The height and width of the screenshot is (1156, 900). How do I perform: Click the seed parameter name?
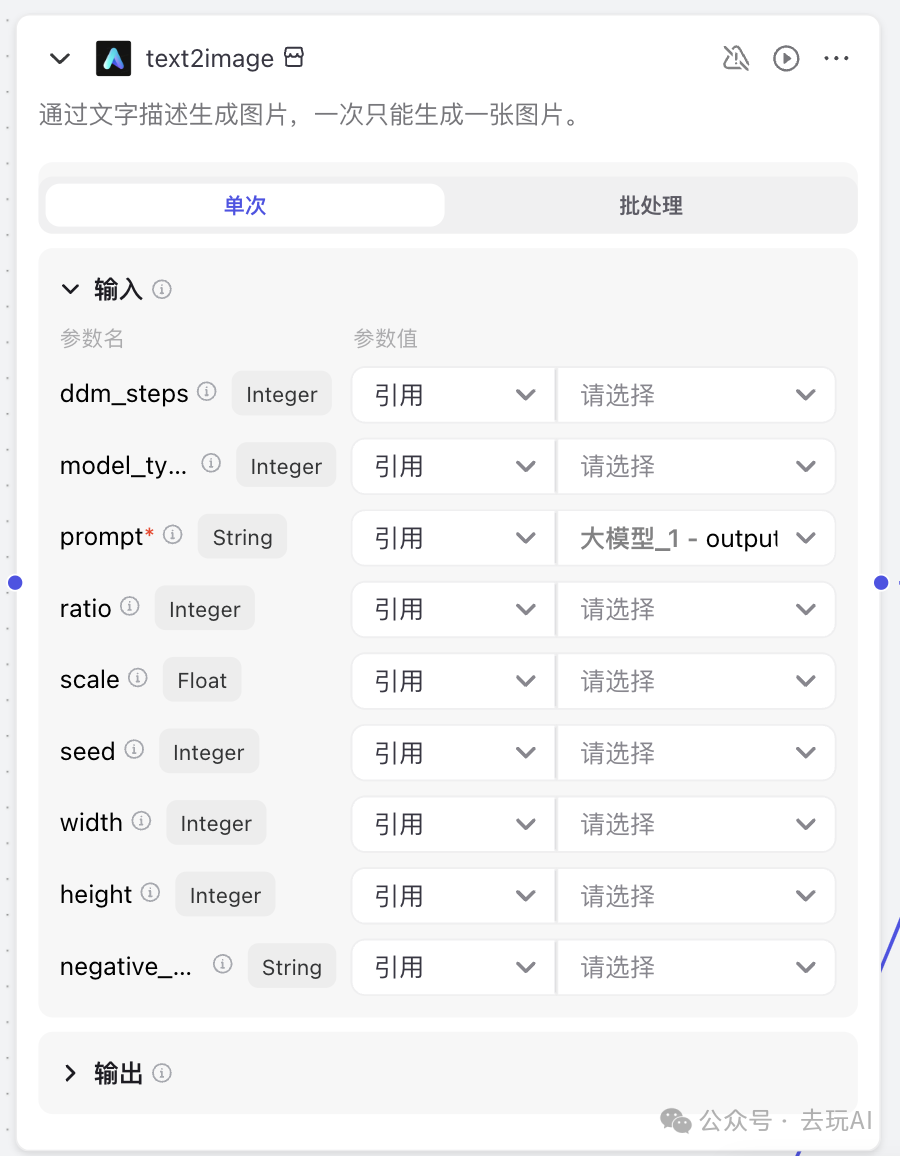(x=88, y=752)
